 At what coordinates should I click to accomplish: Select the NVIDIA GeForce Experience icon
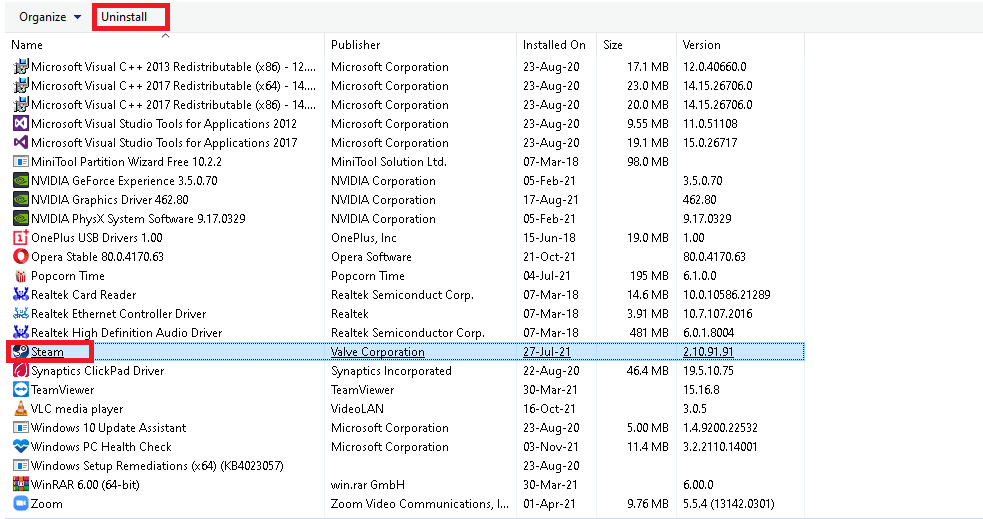[x=20, y=181]
